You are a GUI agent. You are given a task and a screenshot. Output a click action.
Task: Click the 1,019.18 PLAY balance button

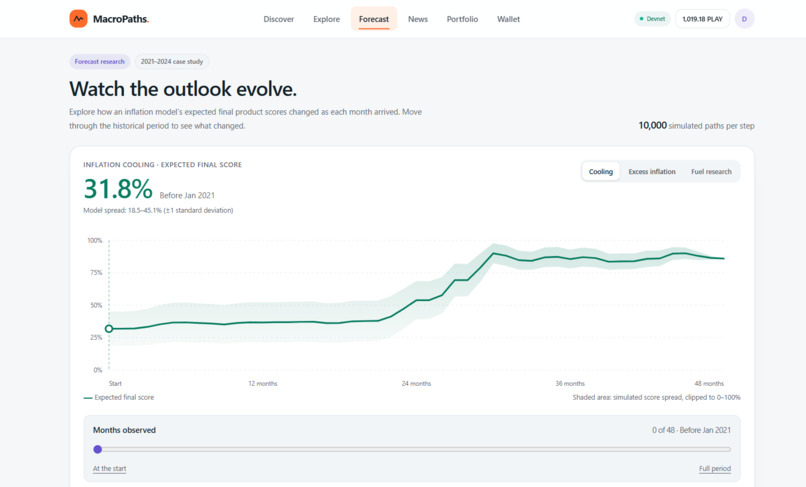tap(702, 19)
